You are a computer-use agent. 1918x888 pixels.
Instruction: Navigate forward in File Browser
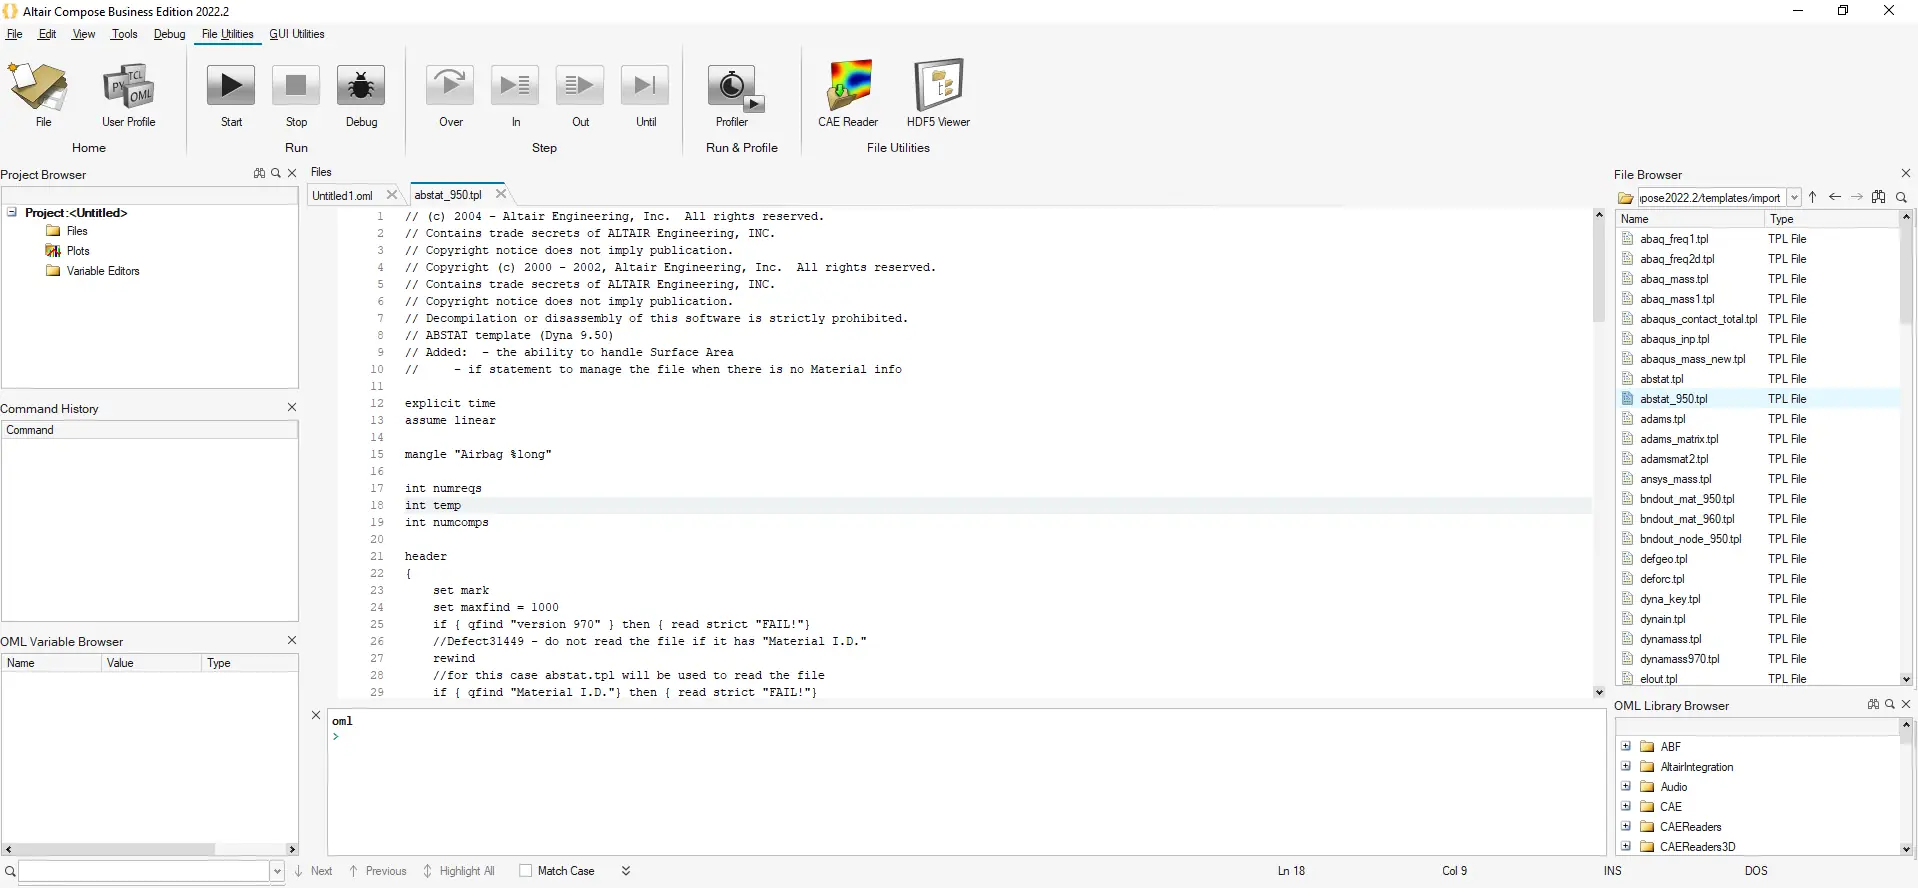click(1857, 197)
